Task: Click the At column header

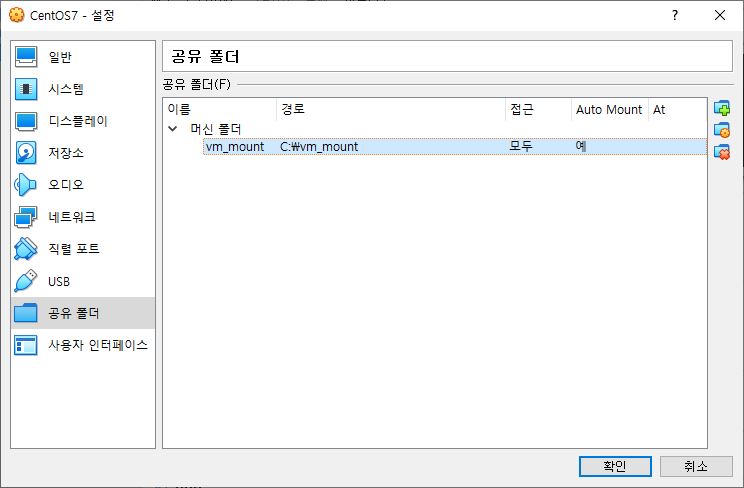Action: [678, 110]
